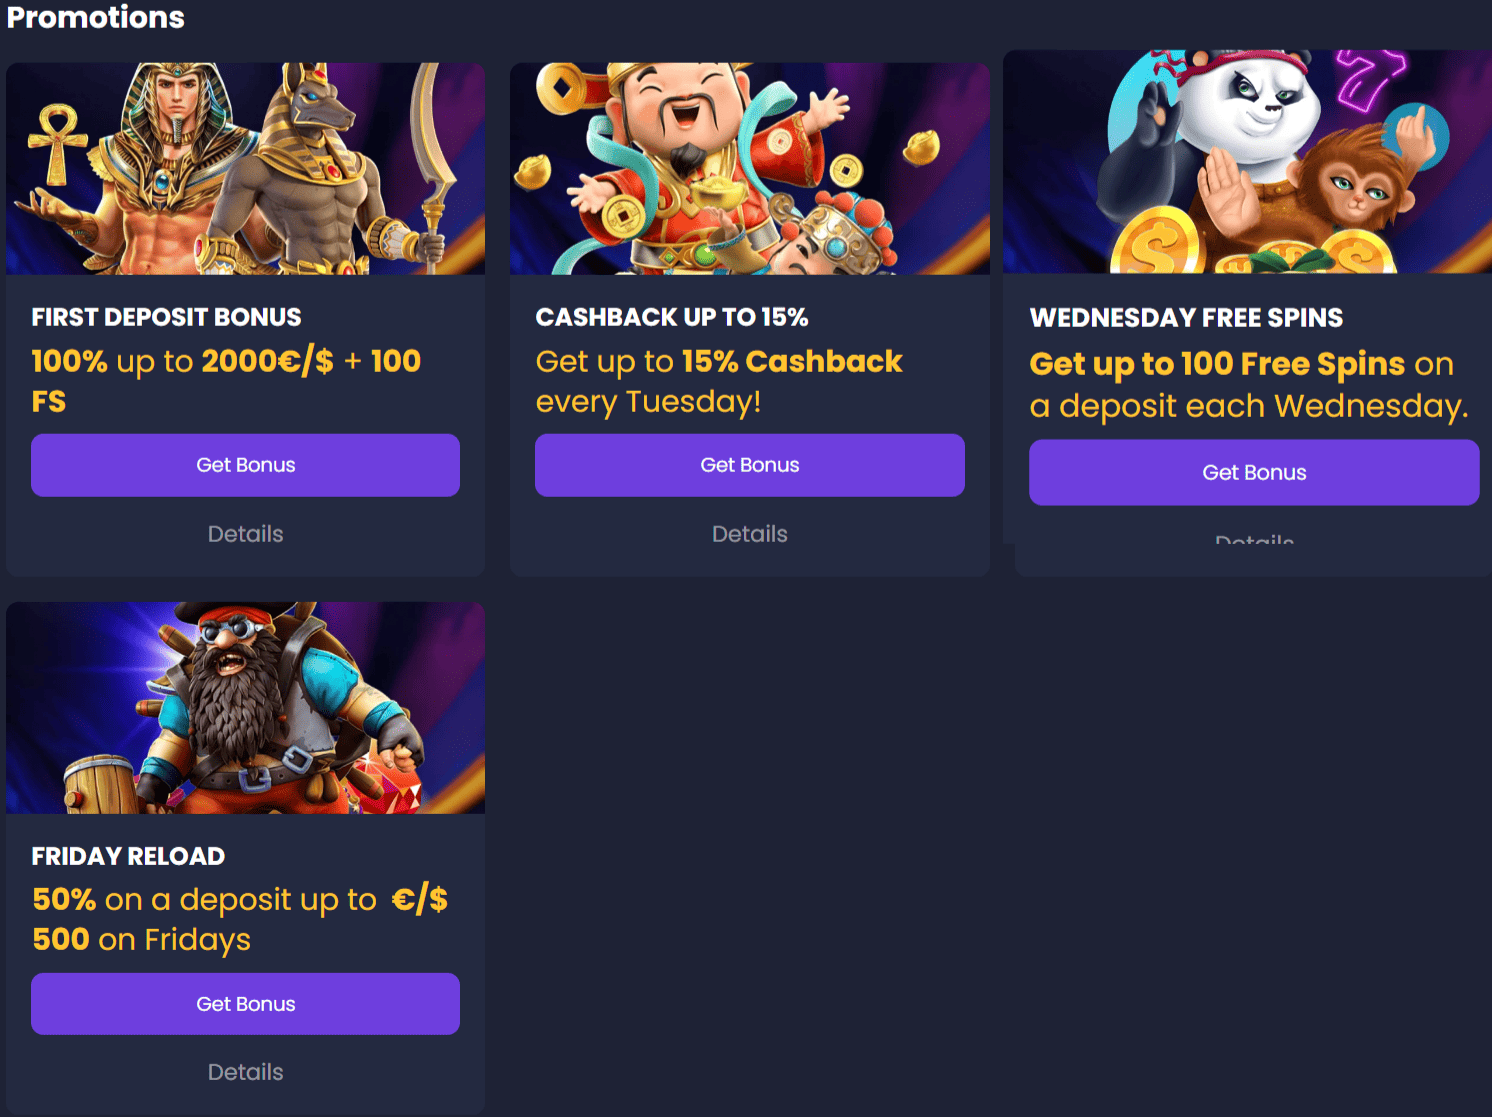Click the bearded pirate dwarf banner image
Image resolution: width=1492 pixels, height=1117 pixels.
(x=245, y=708)
